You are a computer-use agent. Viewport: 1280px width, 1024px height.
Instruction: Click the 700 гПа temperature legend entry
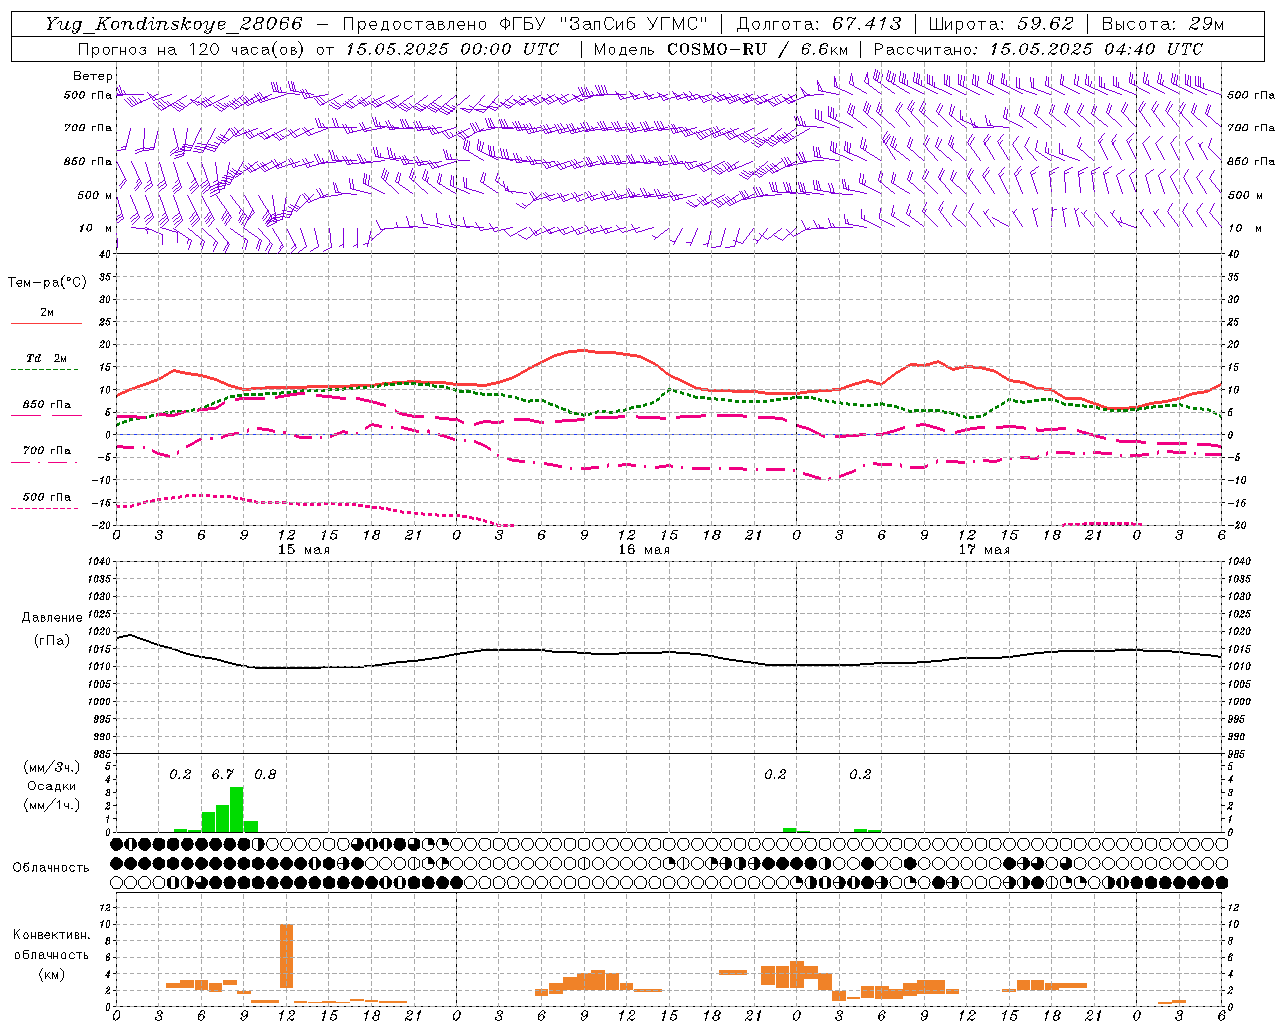click(46, 451)
